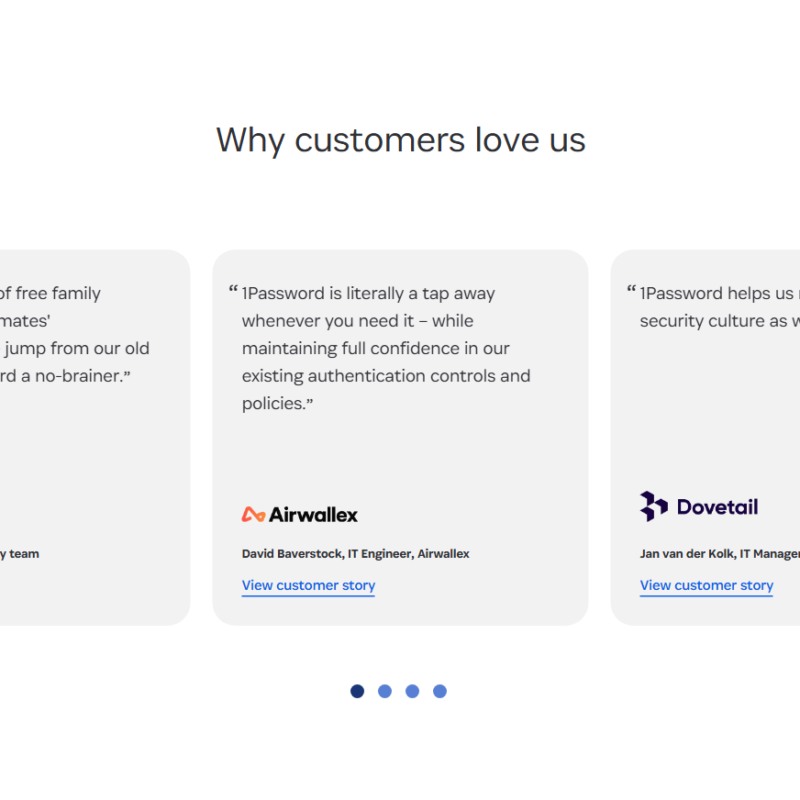
Task: Click David Baverstock's name and title
Action: click(355, 553)
